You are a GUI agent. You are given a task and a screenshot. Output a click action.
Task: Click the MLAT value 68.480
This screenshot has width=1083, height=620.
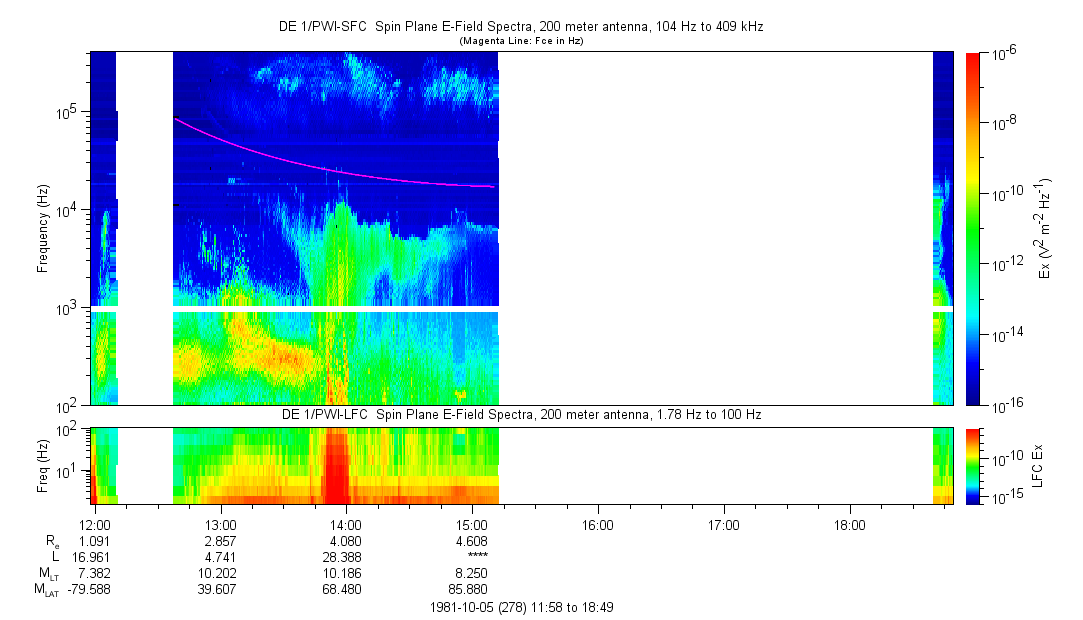(x=346, y=589)
